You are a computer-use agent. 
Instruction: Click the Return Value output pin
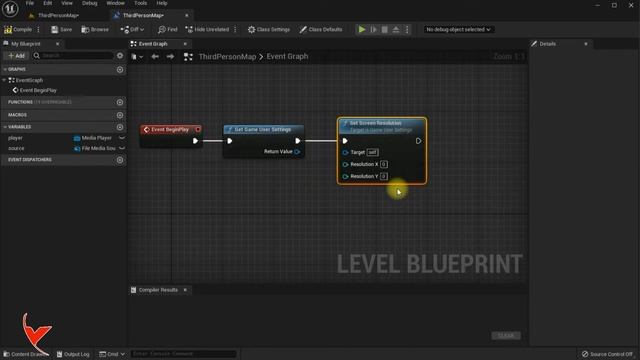[297, 152]
